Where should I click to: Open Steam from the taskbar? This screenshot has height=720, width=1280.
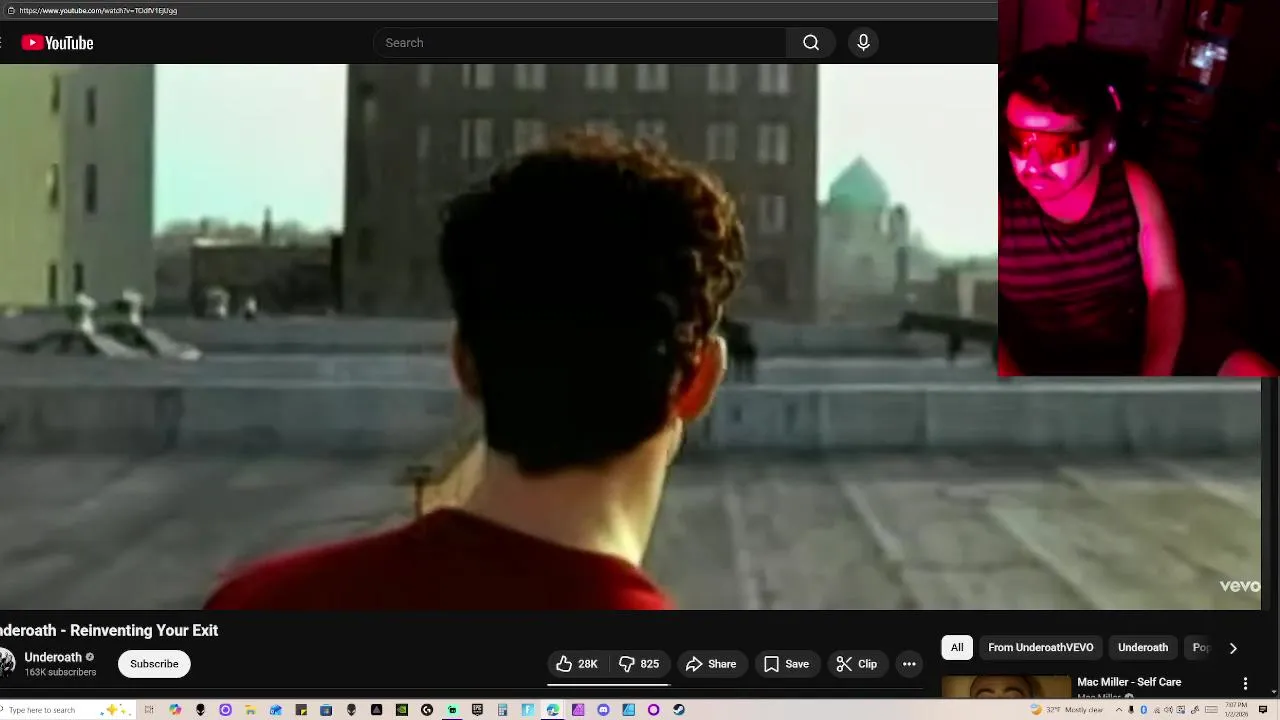click(x=679, y=710)
